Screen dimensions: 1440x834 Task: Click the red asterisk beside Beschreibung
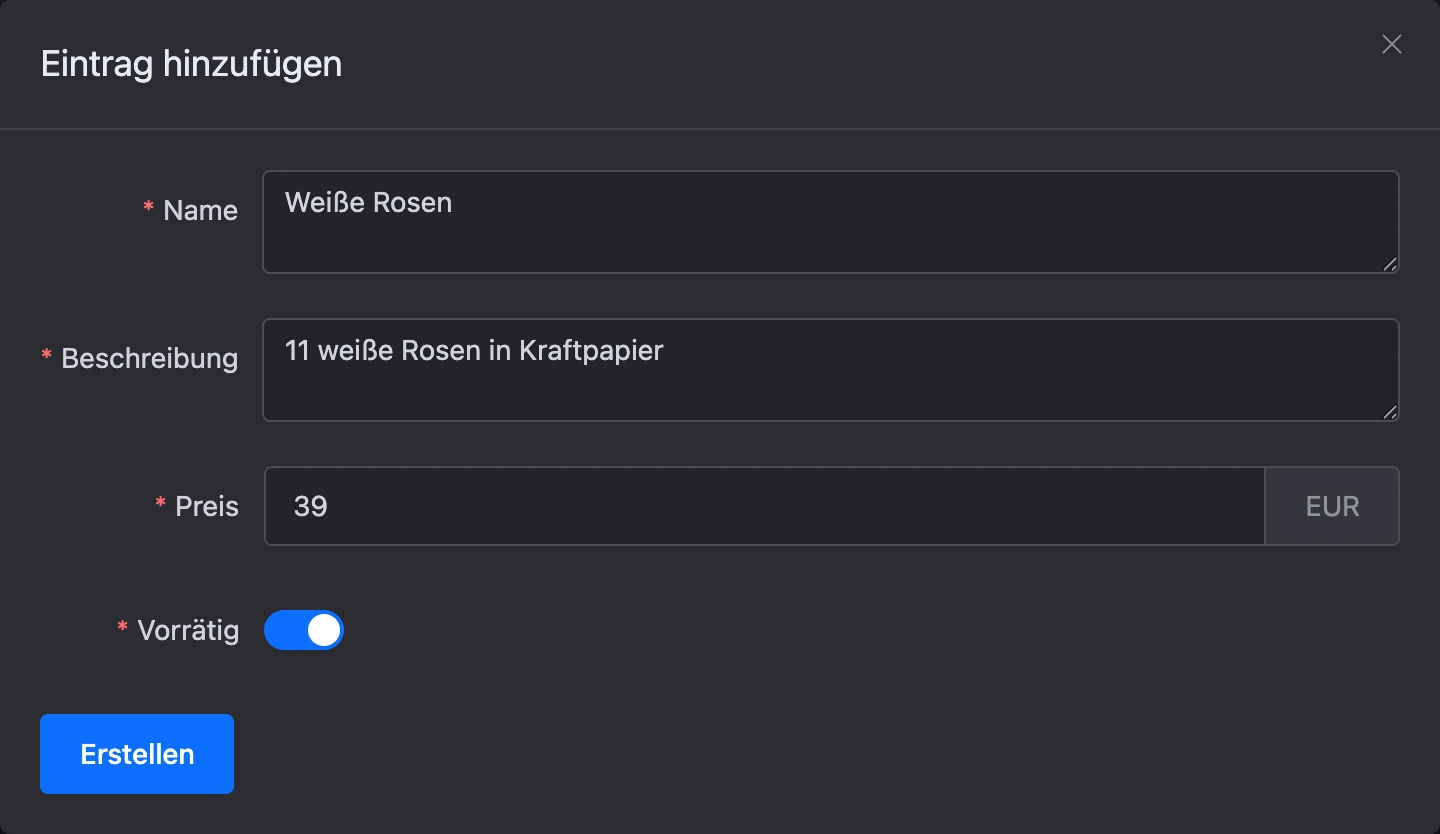[x=46, y=356]
